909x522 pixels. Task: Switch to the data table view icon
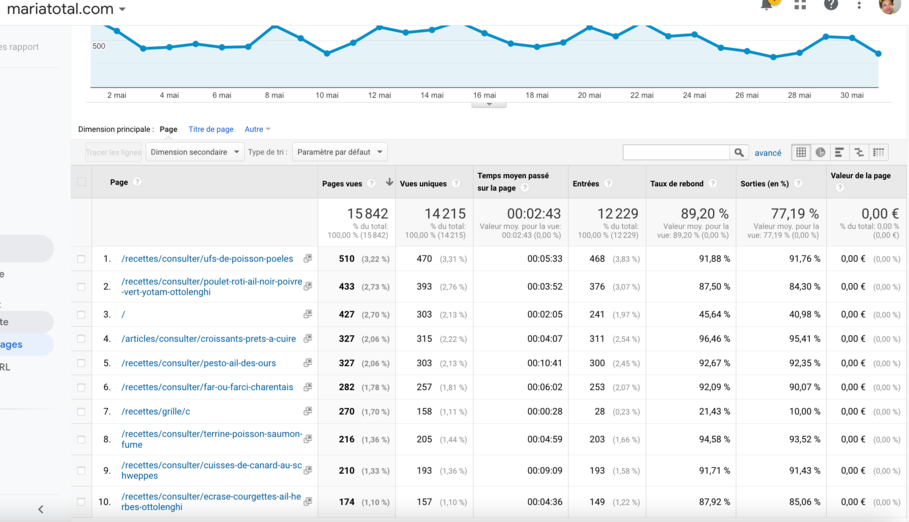pos(801,152)
